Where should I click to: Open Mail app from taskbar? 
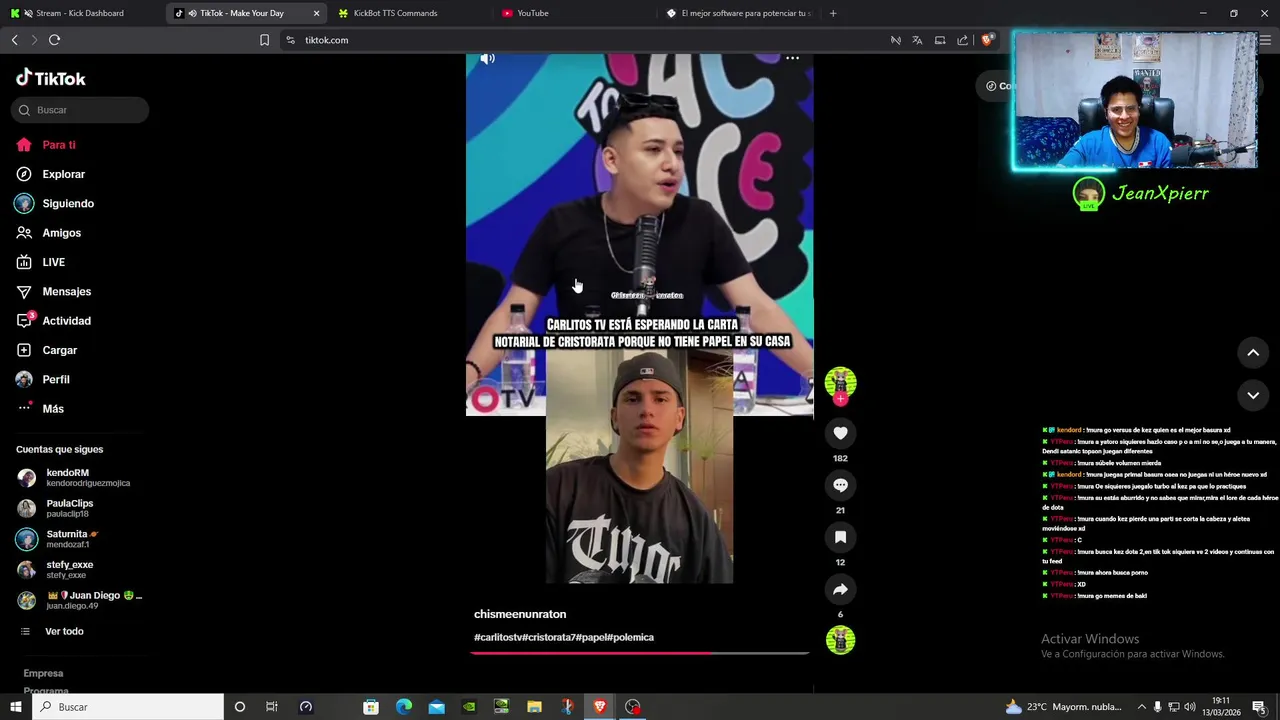click(437, 707)
